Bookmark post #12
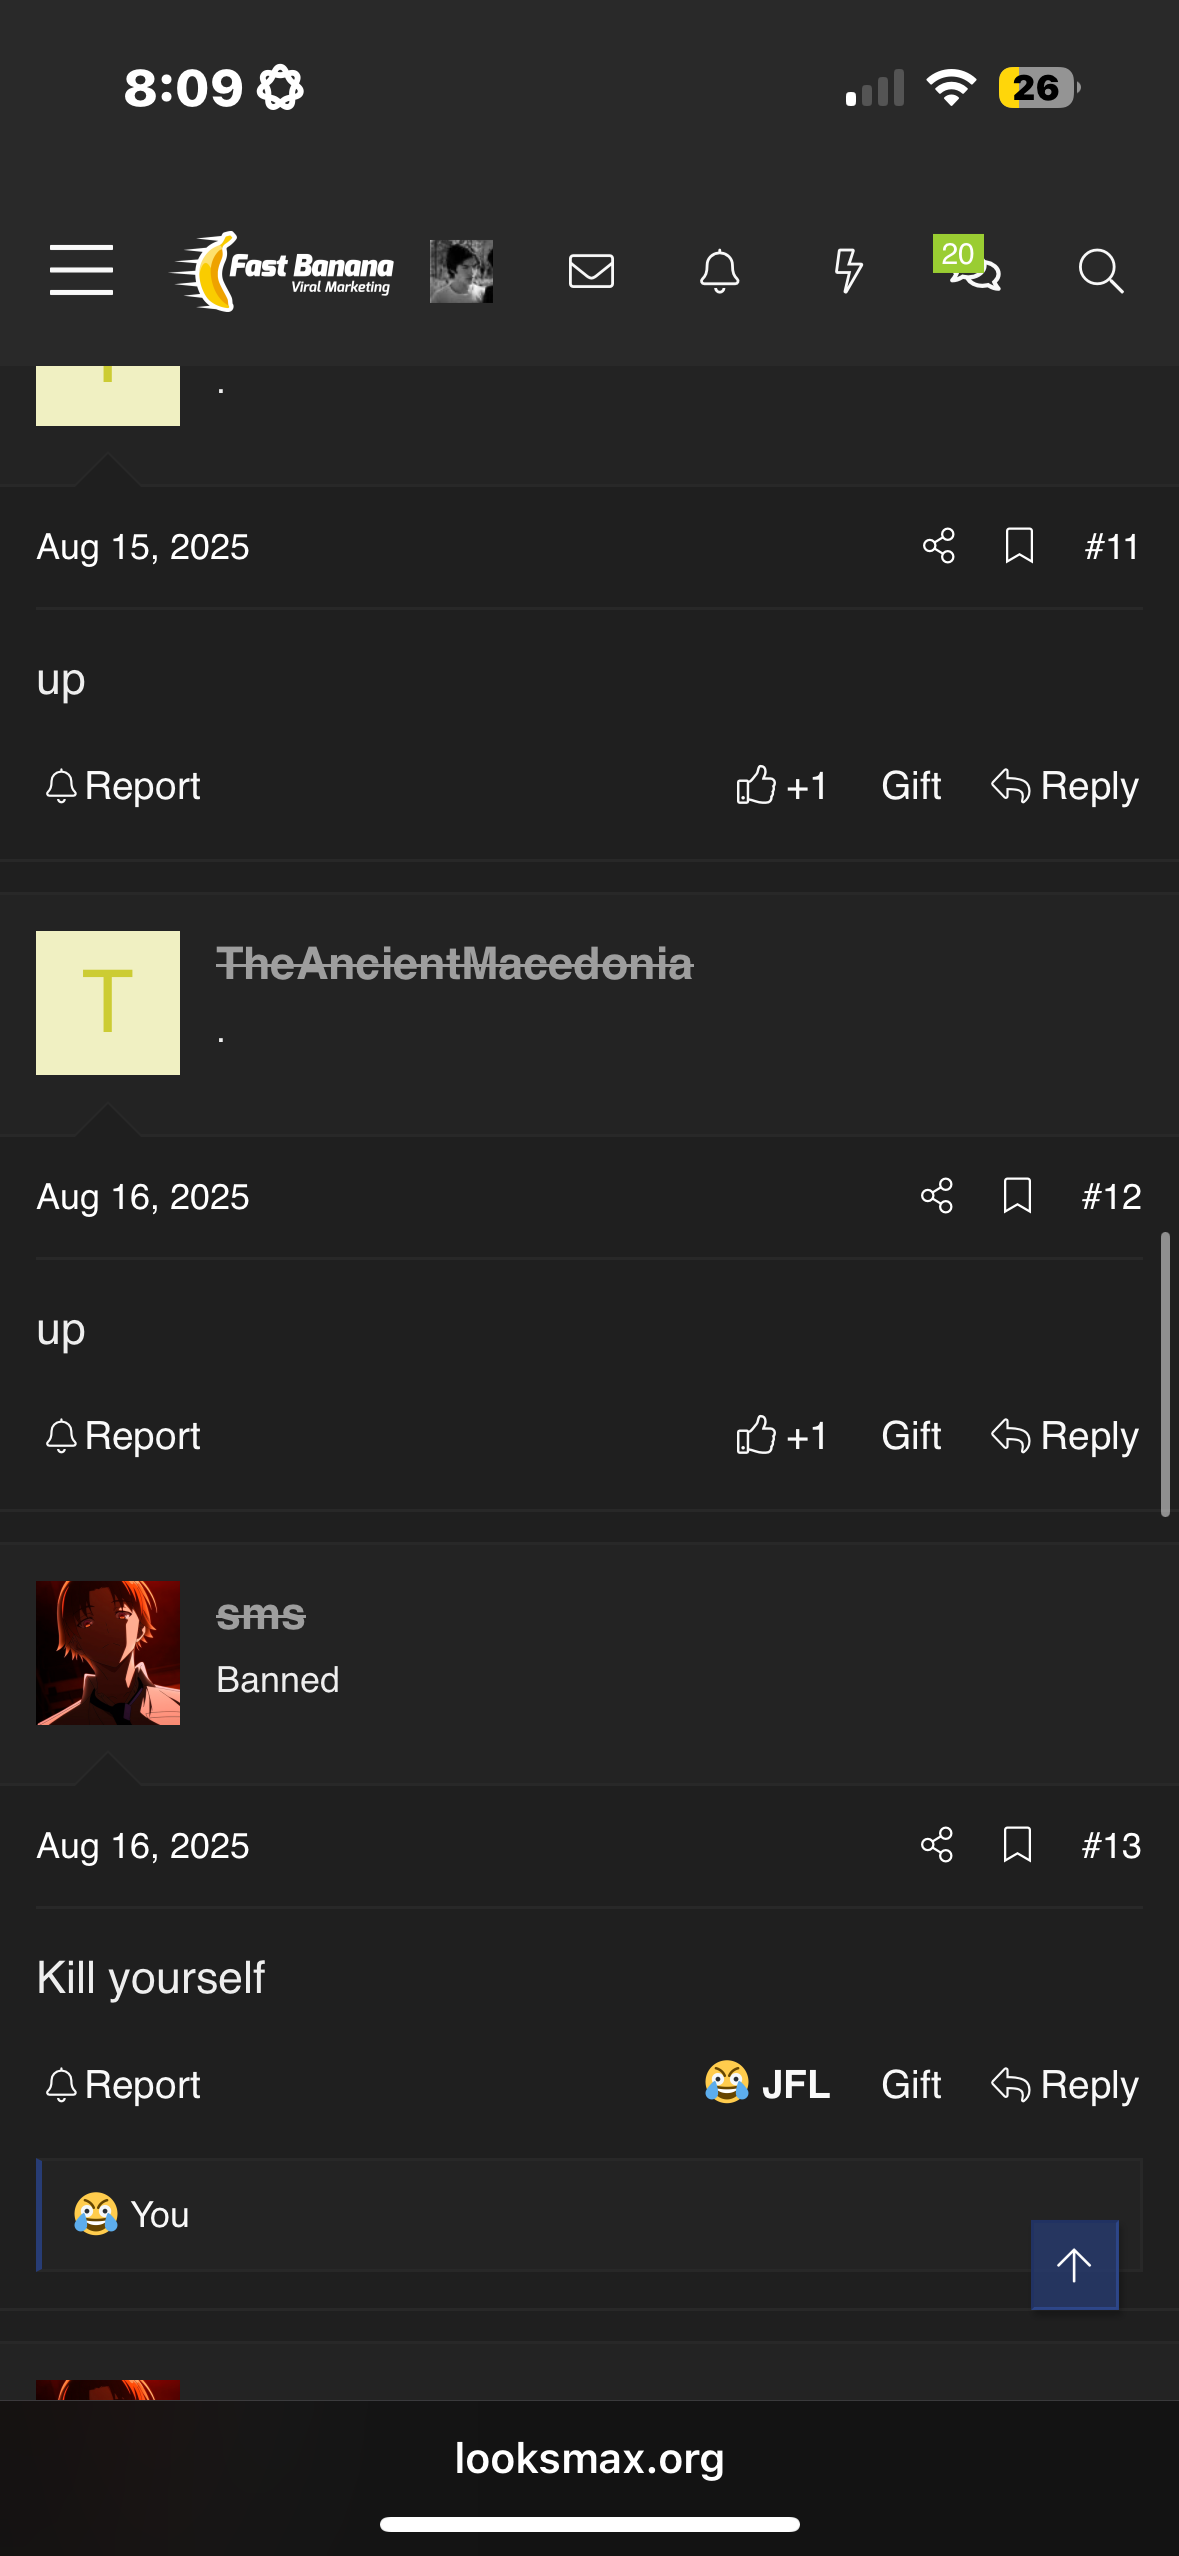The width and height of the screenshot is (1179, 2556). click(1017, 1196)
